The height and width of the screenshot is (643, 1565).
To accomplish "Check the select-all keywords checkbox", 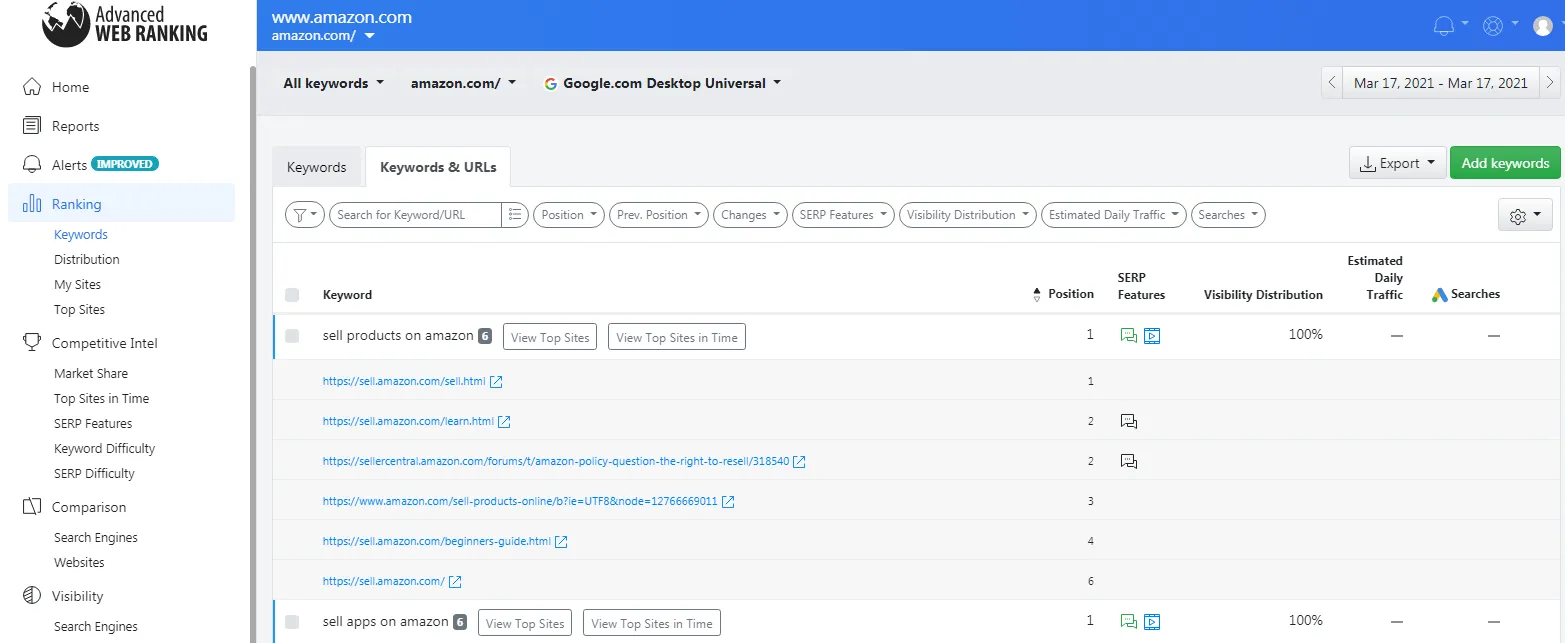I will click(x=292, y=295).
